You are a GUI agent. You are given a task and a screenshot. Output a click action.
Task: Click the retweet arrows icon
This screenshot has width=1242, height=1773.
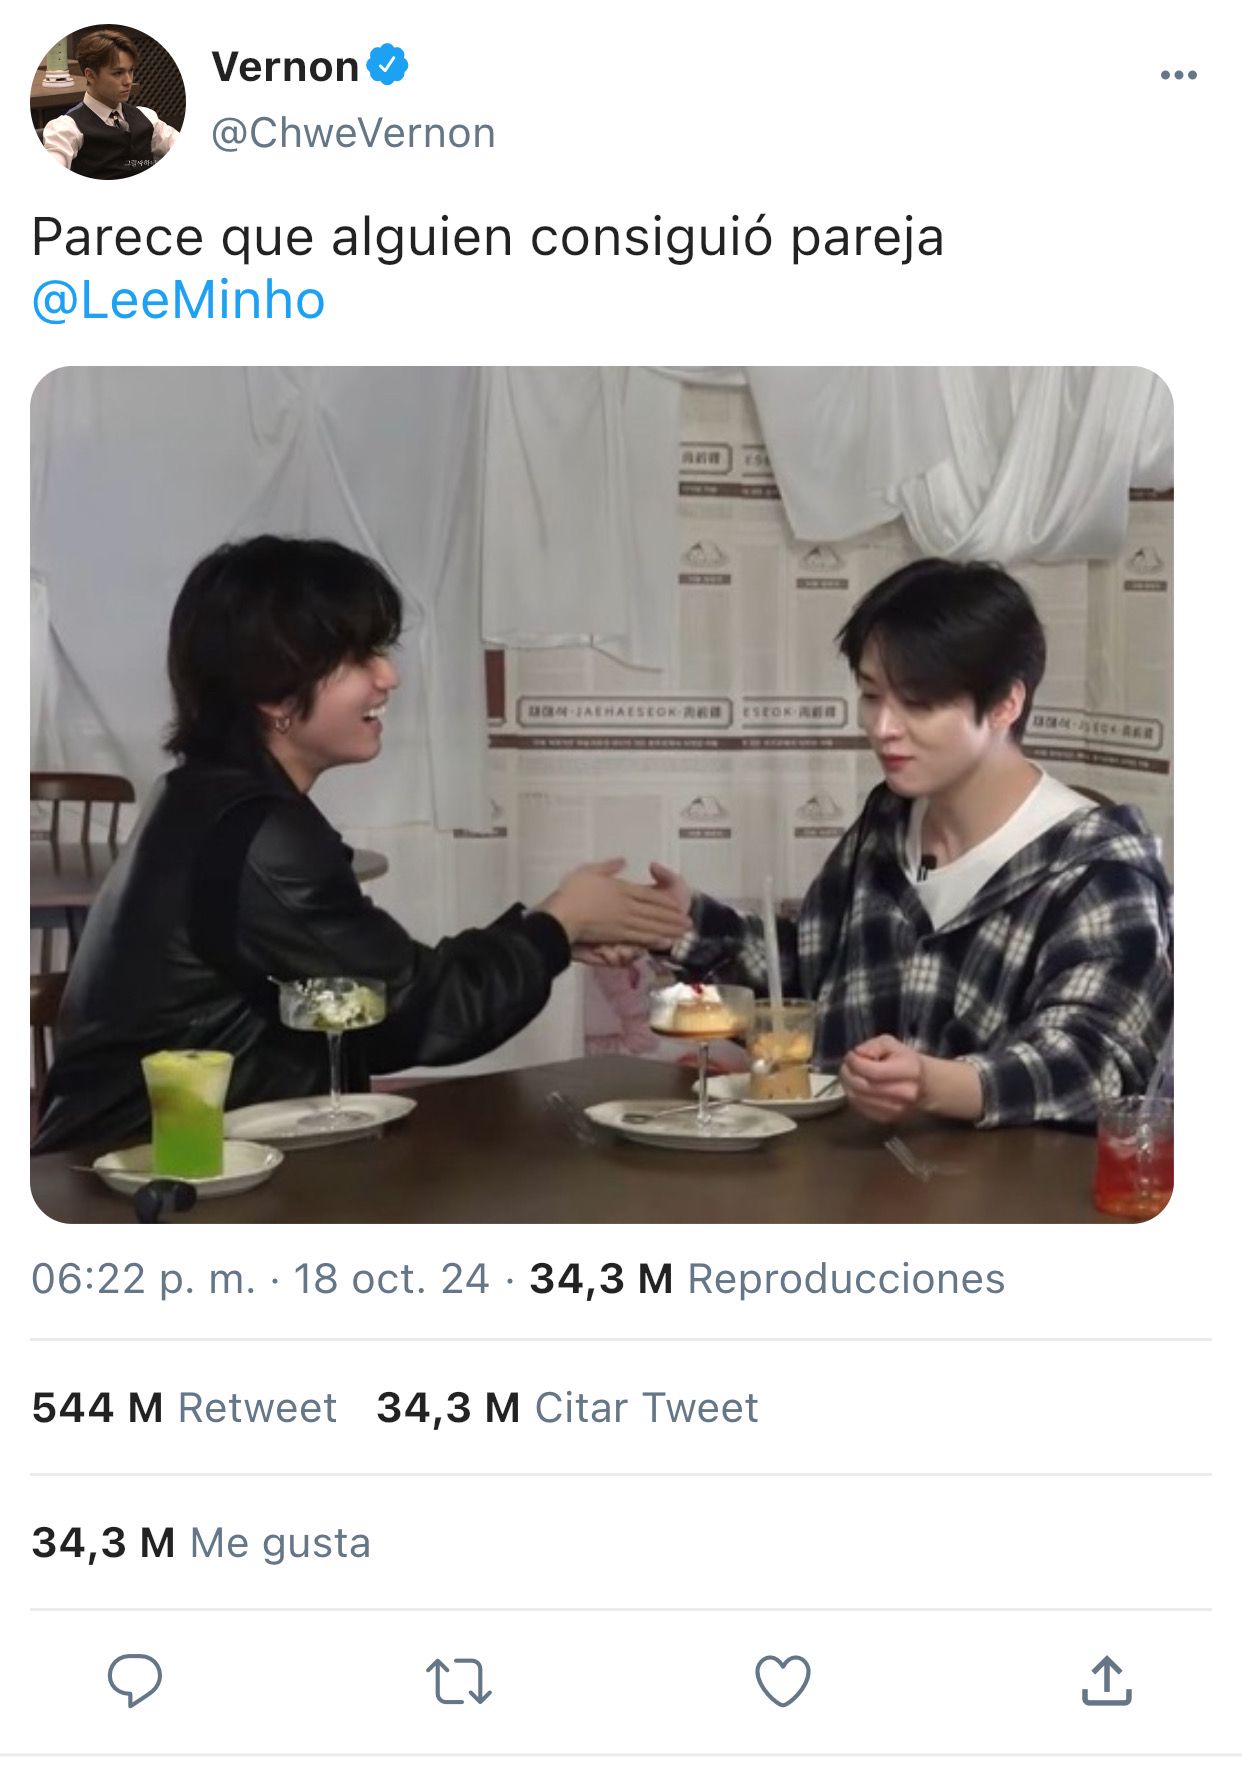click(459, 1681)
